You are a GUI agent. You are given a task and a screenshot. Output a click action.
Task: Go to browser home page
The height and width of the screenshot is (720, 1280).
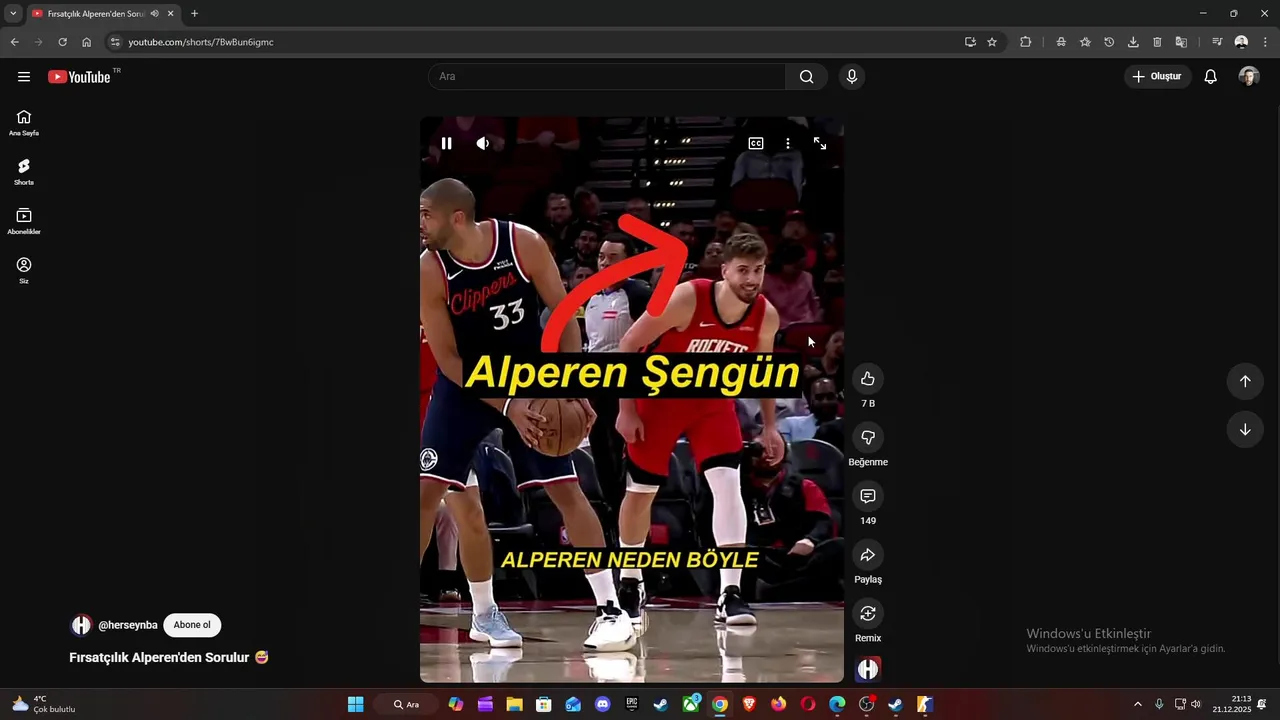[86, 42]
